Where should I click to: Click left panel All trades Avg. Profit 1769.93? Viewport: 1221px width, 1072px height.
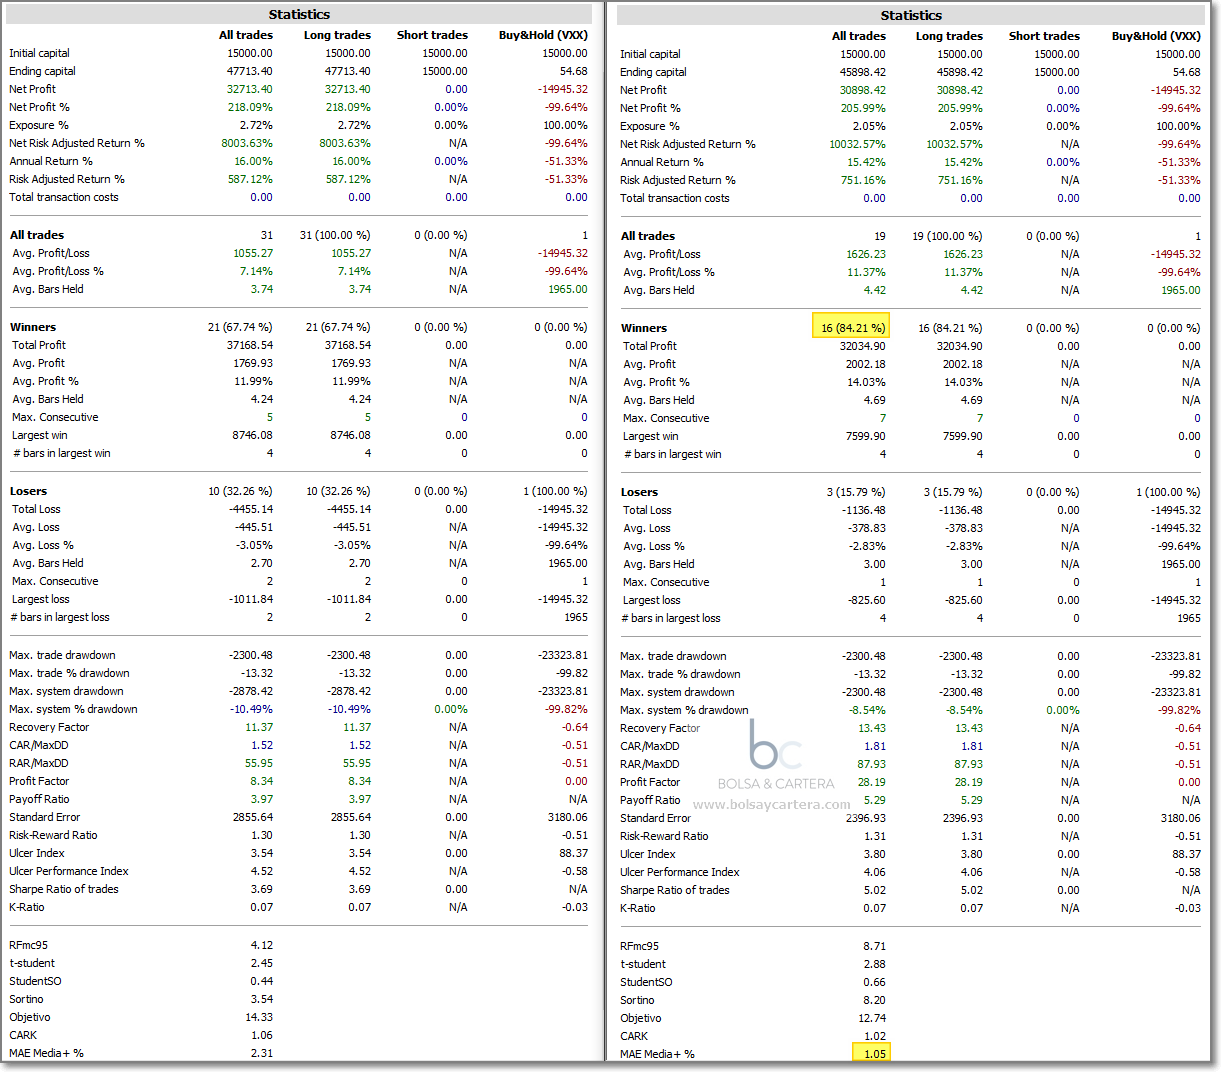point(253,363)
